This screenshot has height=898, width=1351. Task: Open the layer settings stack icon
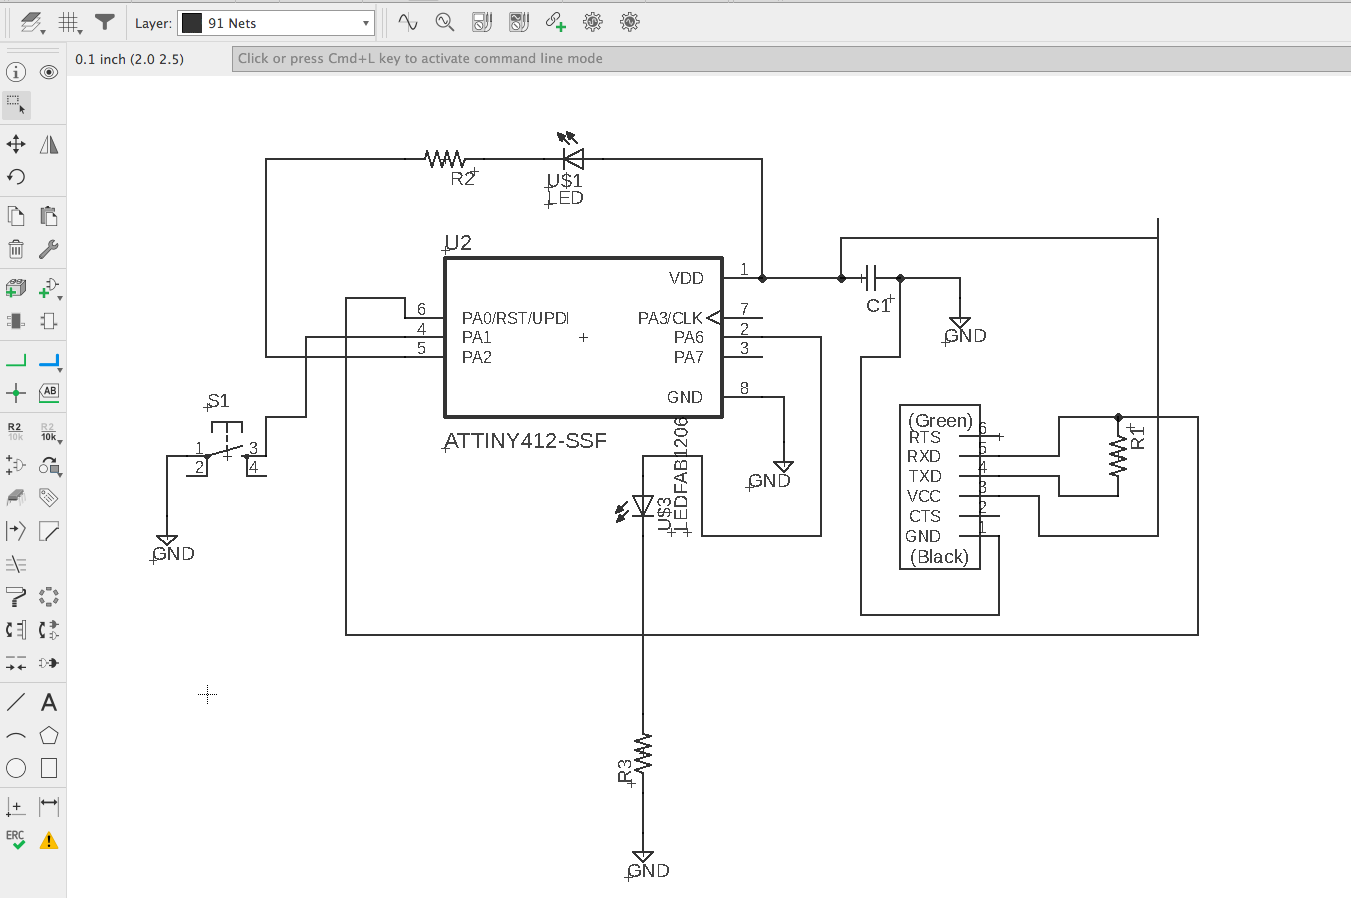click(x=32, y=23)
